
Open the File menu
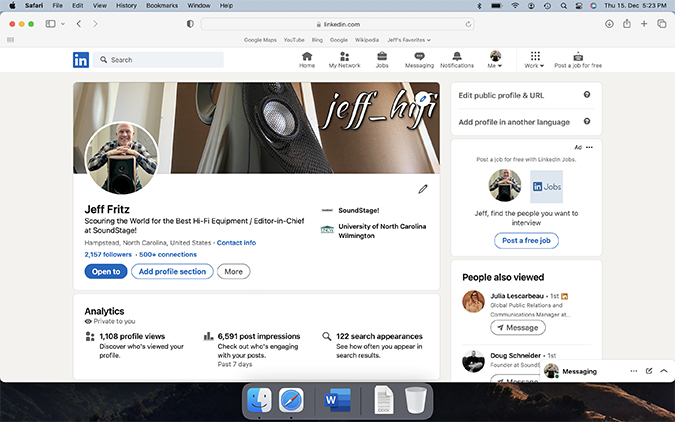57,6
